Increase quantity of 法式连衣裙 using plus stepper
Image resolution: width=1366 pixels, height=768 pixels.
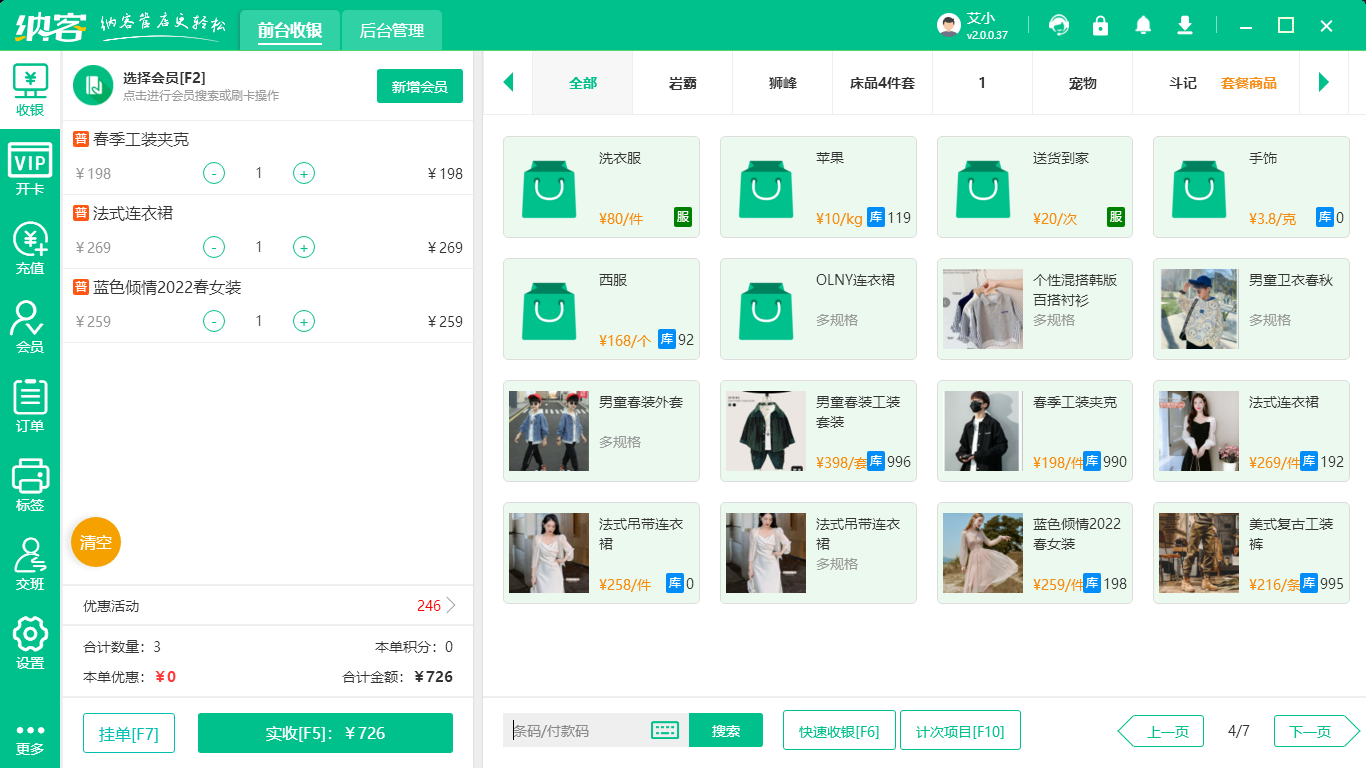click(303, 247)
